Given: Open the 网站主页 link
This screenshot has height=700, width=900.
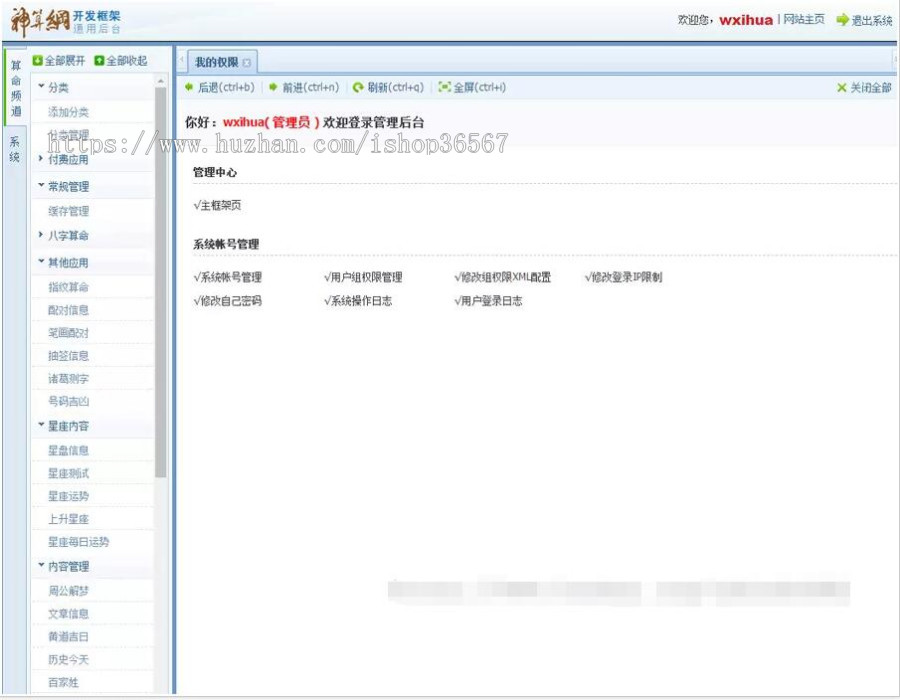Looking at the screenshot, I should (x=804, y=20).
